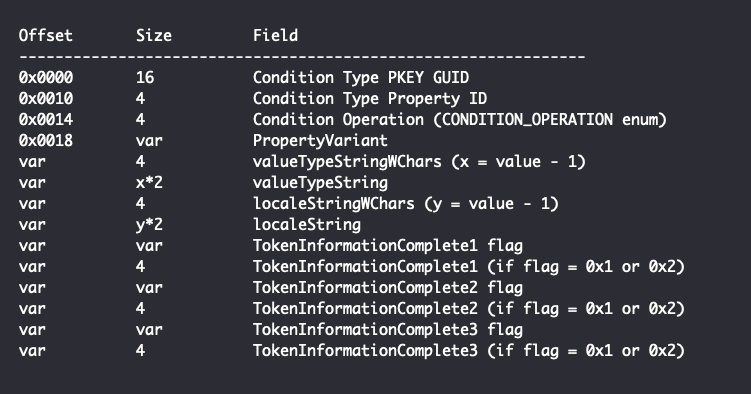Click the 0x0014 offset value

pyautogui.click(x=46, y=120)
